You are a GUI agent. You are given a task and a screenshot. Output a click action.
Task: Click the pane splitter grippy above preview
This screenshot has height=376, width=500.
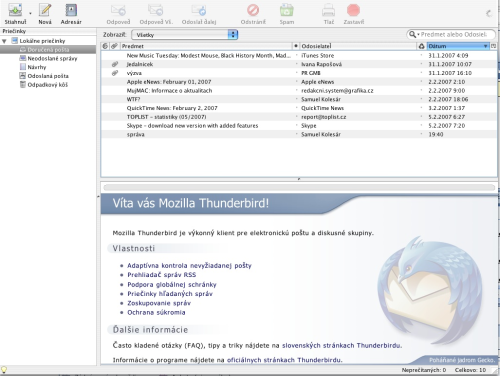[x=299, y=179]
